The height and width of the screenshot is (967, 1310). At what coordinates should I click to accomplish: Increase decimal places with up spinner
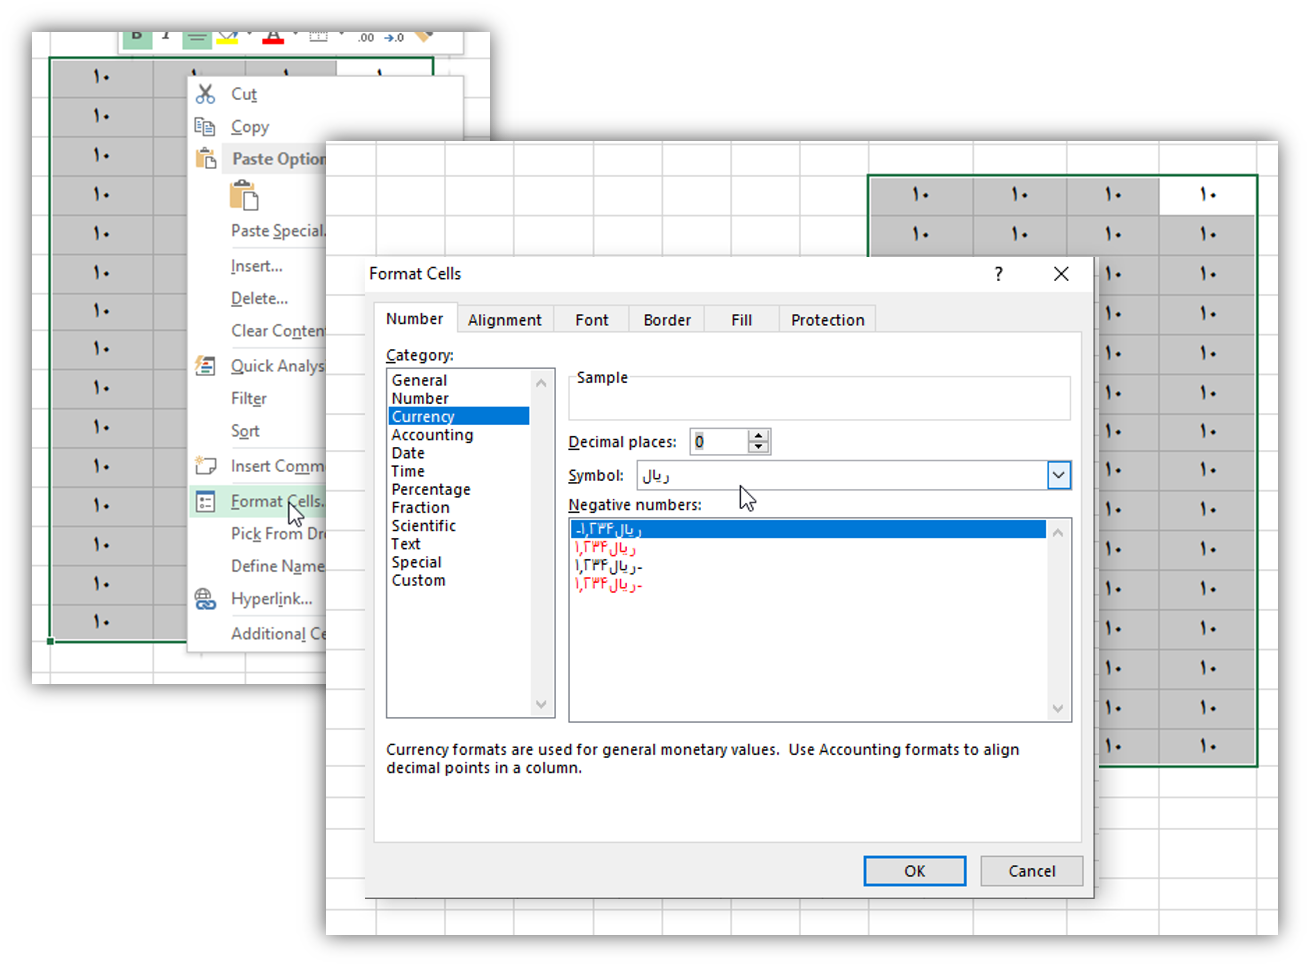759,436
